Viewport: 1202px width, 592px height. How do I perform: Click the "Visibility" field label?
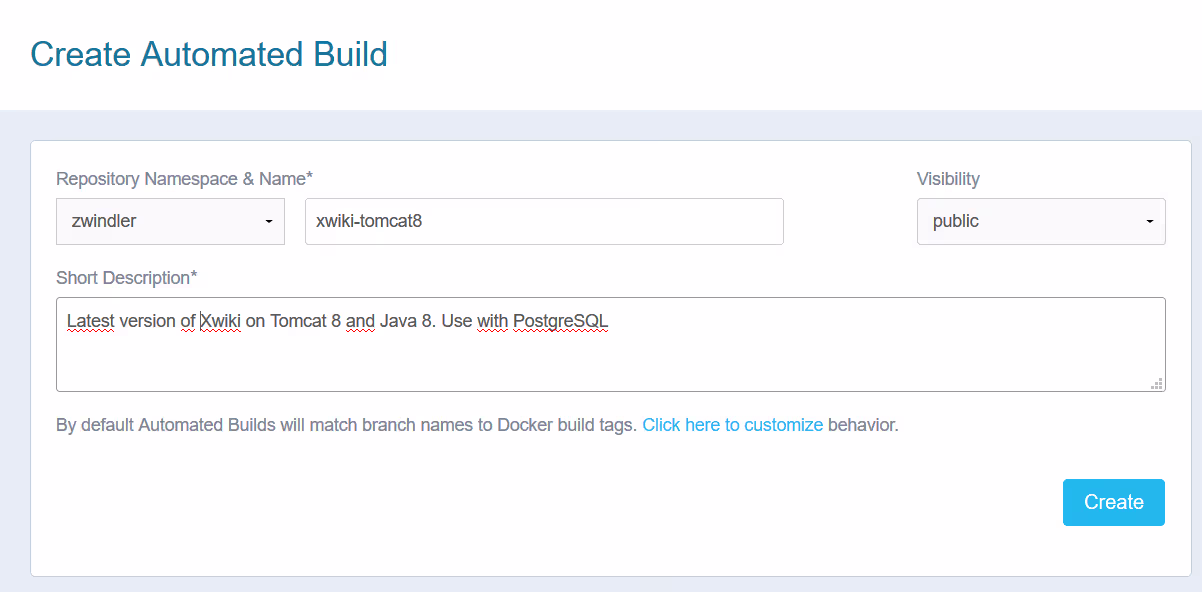point(948,179)
